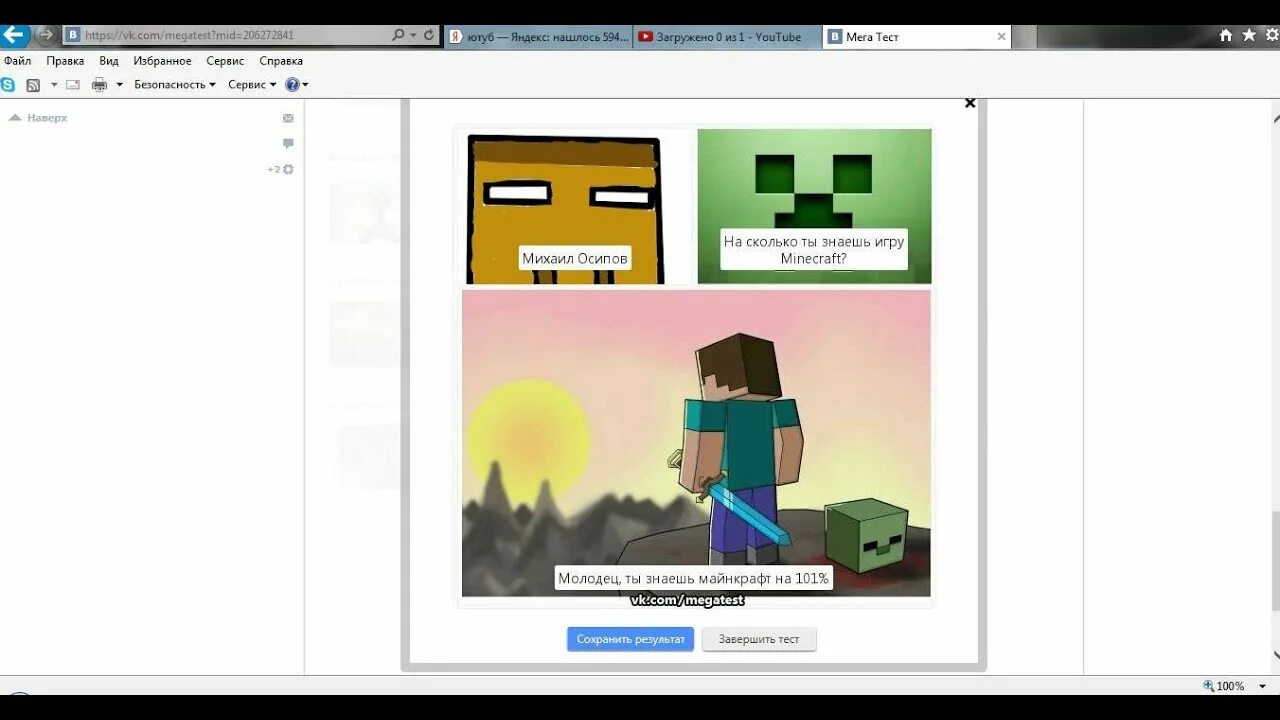
Task: Click 'Молодец, ты знаешь майнкрафт на 101%' caption
Action: [694, 578]
